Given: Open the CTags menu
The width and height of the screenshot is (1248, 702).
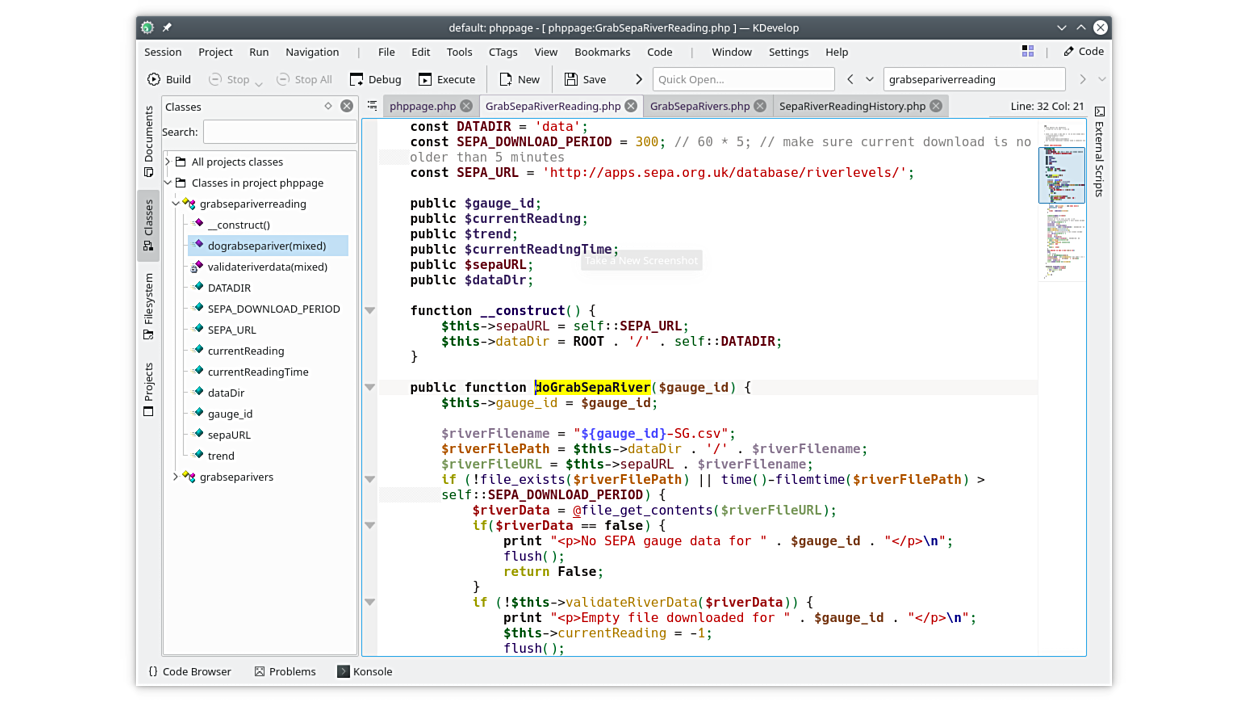Looking at the screenshot, I should pyautogui.click(x=502, y=52).
